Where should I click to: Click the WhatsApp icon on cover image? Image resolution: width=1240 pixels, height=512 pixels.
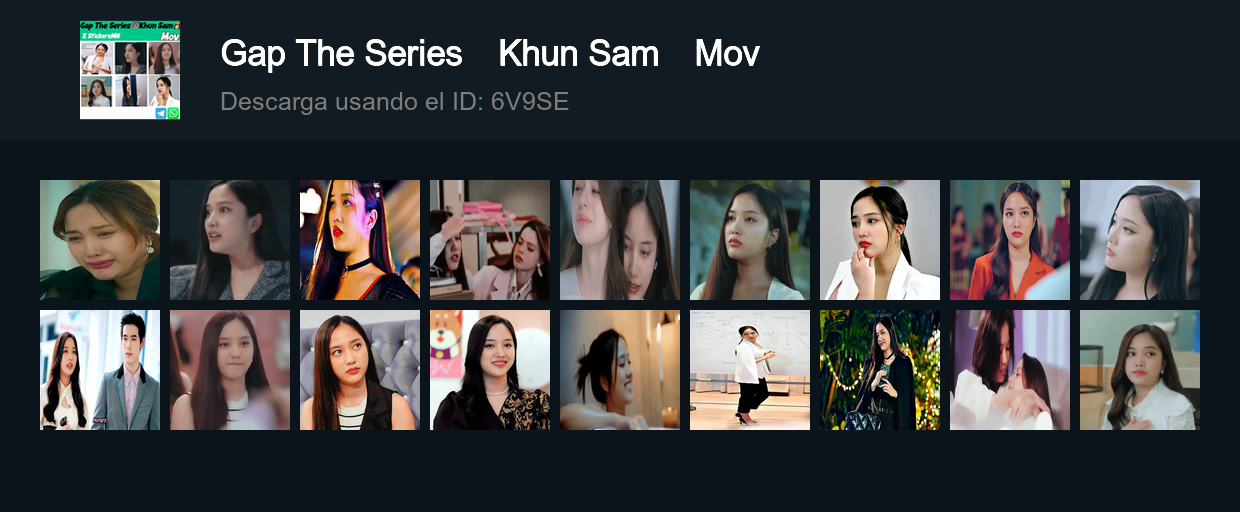point(173,114)
